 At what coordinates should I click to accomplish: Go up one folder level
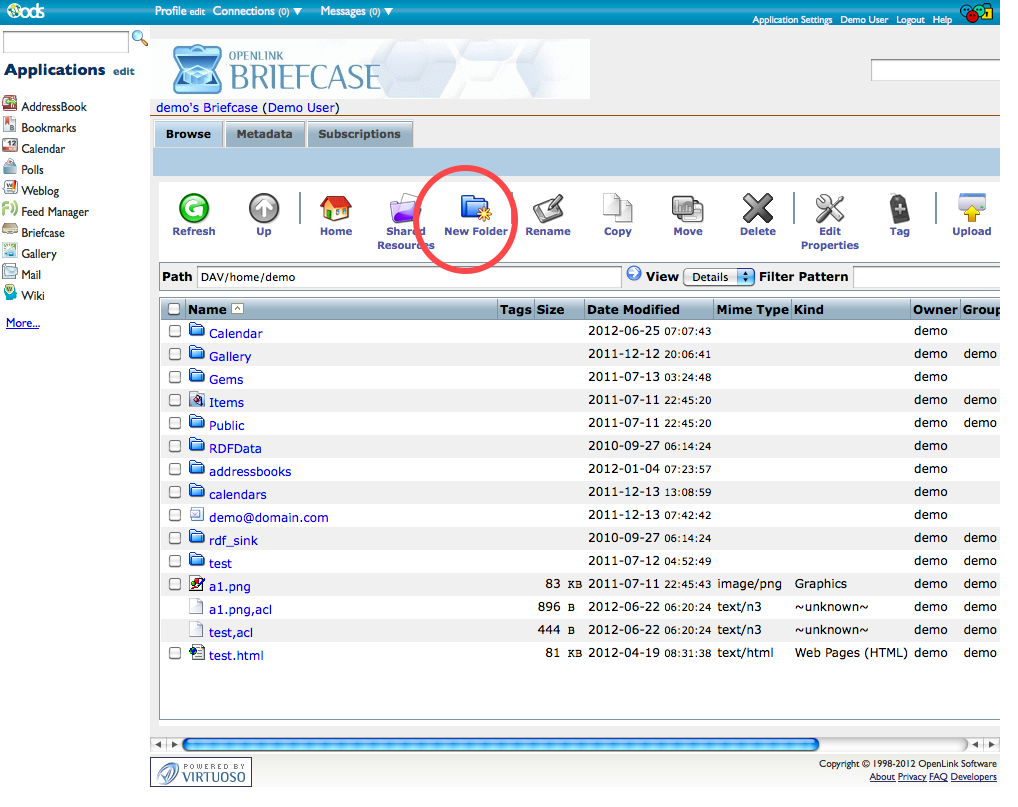pos(264,209)
